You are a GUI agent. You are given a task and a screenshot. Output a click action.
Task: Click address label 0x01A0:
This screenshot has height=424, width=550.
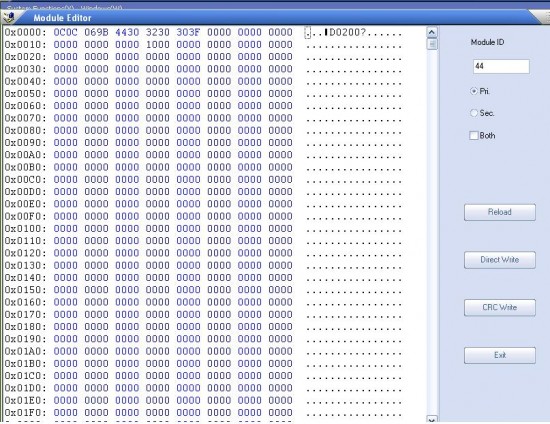26,351
